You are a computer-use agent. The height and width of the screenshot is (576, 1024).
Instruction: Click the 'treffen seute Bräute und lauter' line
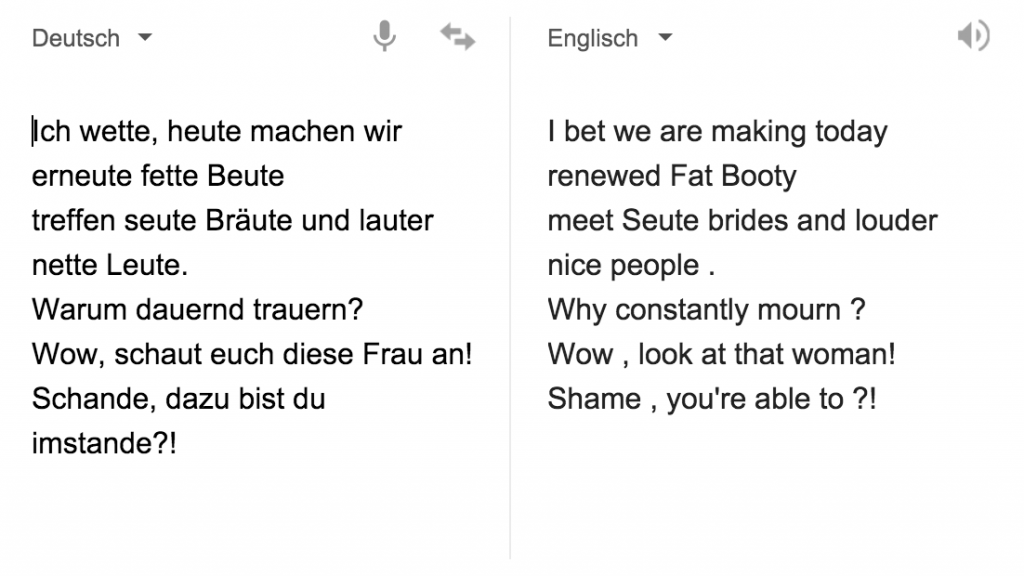coord(232,221)
